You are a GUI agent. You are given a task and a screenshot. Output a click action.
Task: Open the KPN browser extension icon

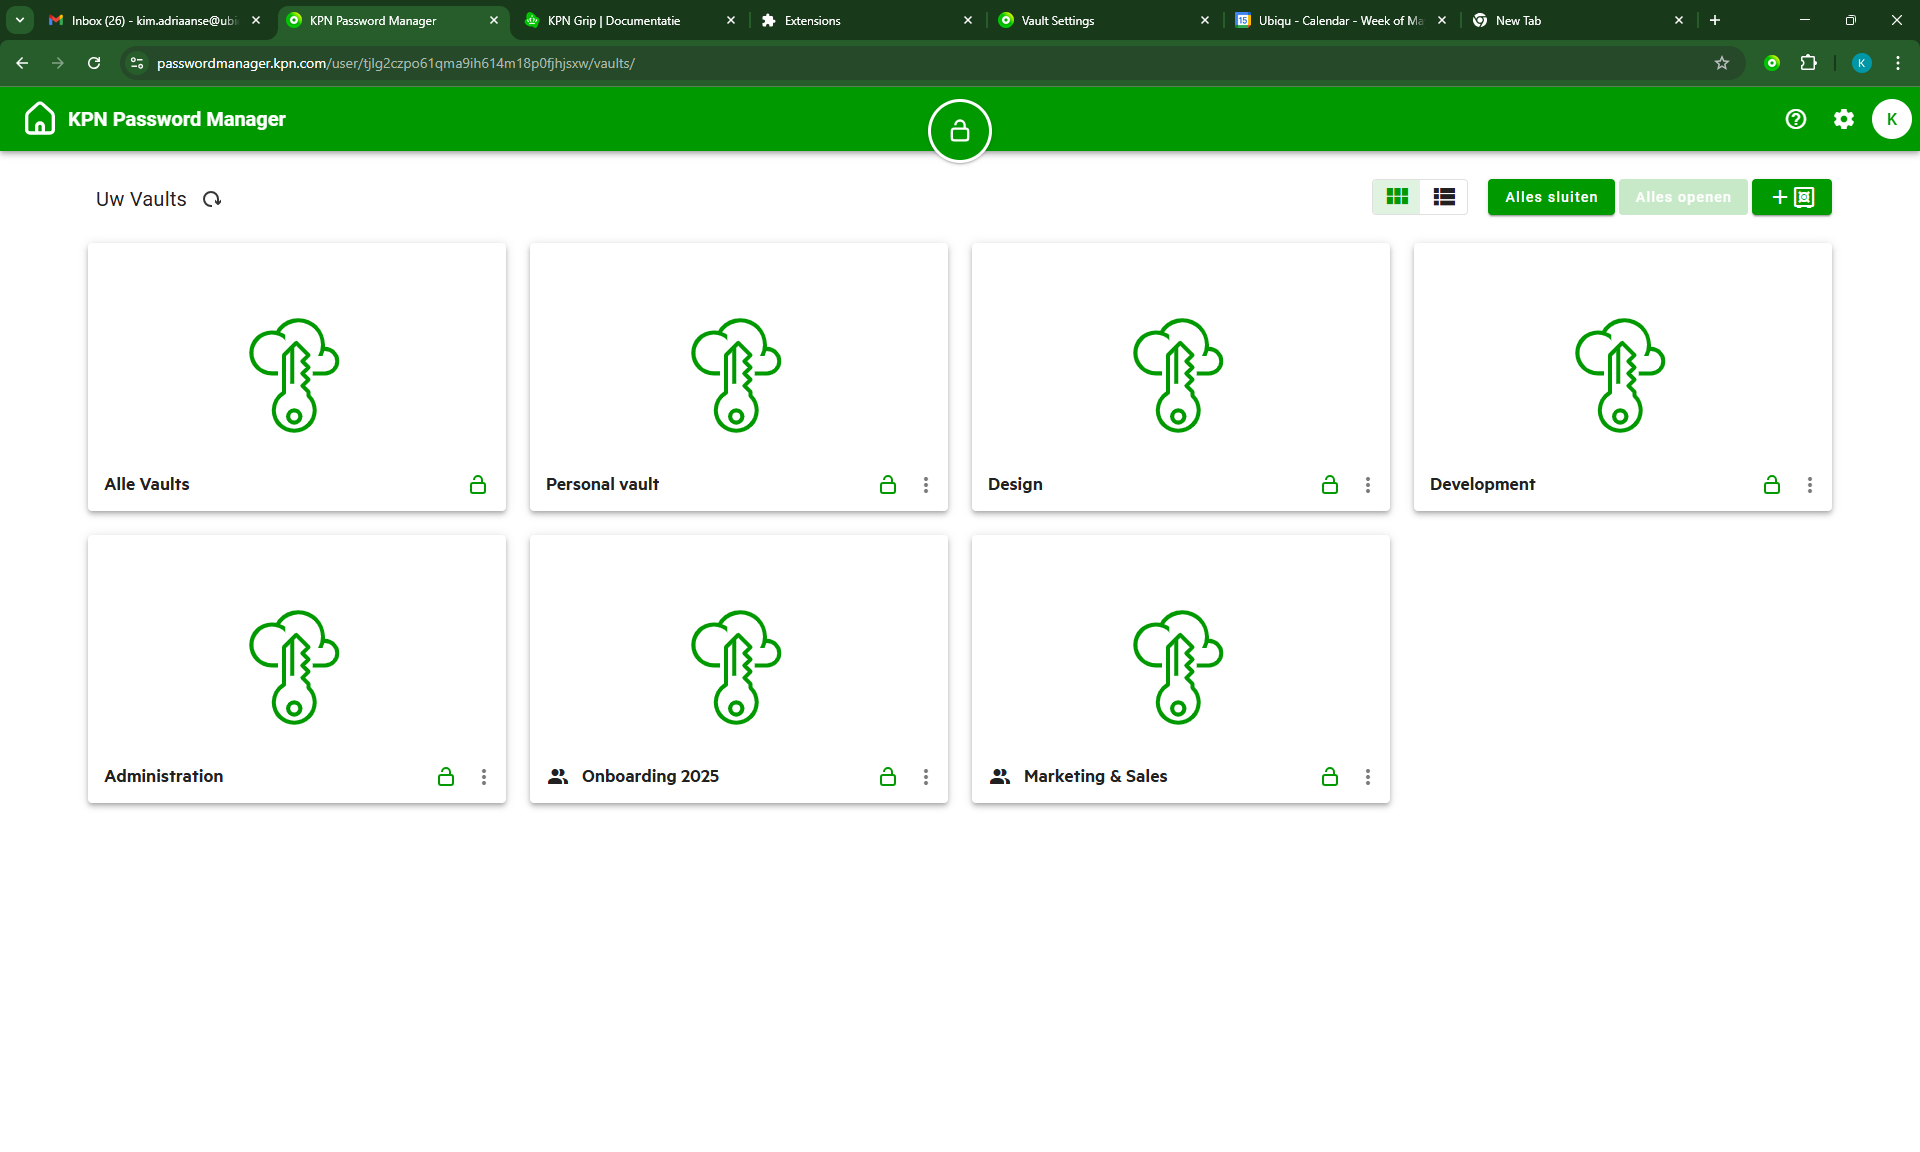click(x=1772, y=63)
